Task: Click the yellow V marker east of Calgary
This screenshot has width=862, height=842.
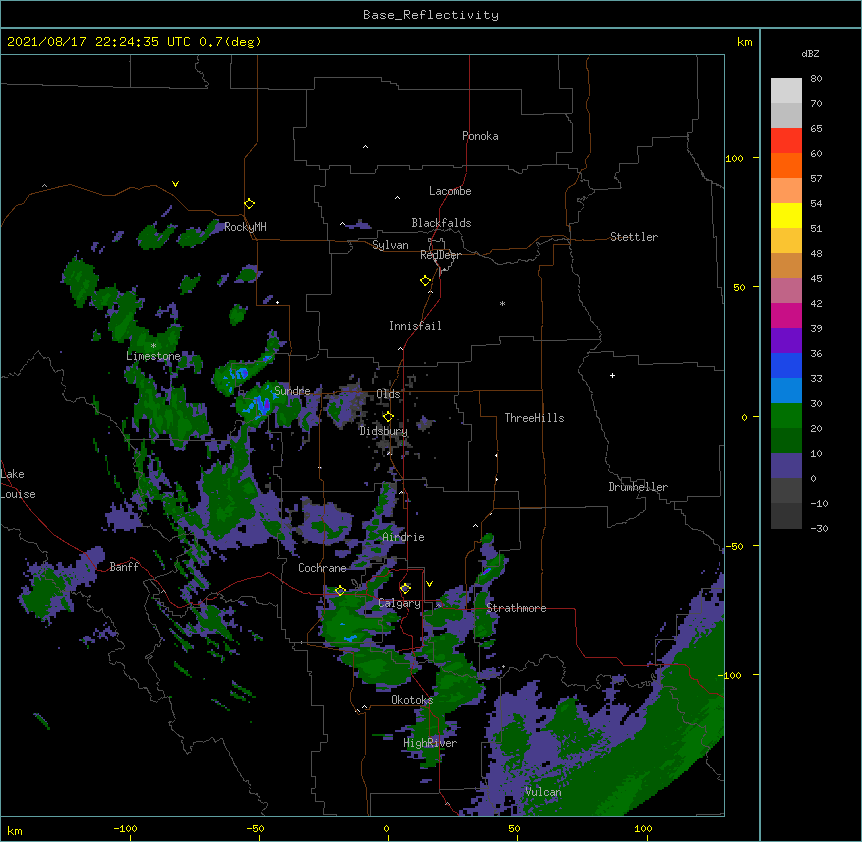Action: click(x=429, y=584)
